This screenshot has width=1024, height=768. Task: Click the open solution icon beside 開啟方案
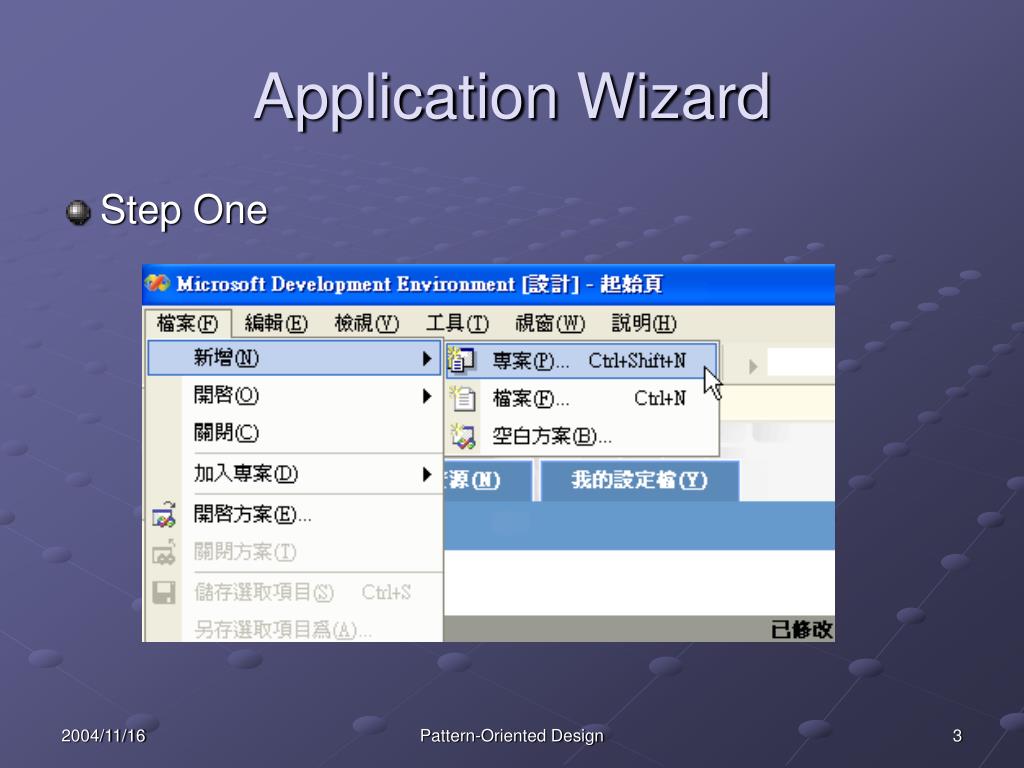pyautogui.click(x=164, y=515)
